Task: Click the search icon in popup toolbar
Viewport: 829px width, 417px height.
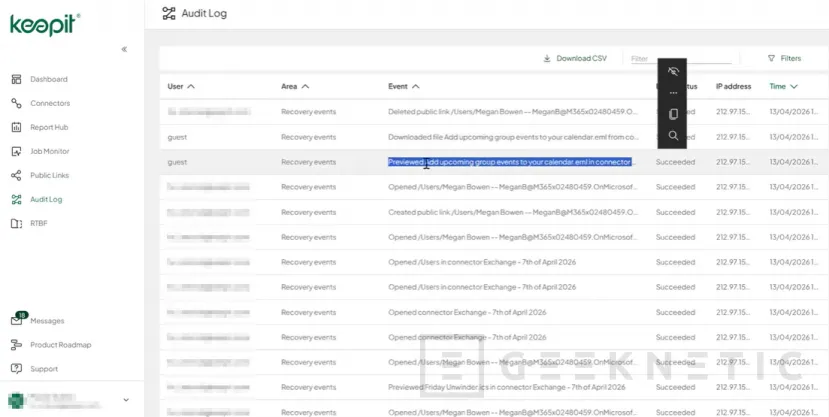Action: (x=673, y=135)
